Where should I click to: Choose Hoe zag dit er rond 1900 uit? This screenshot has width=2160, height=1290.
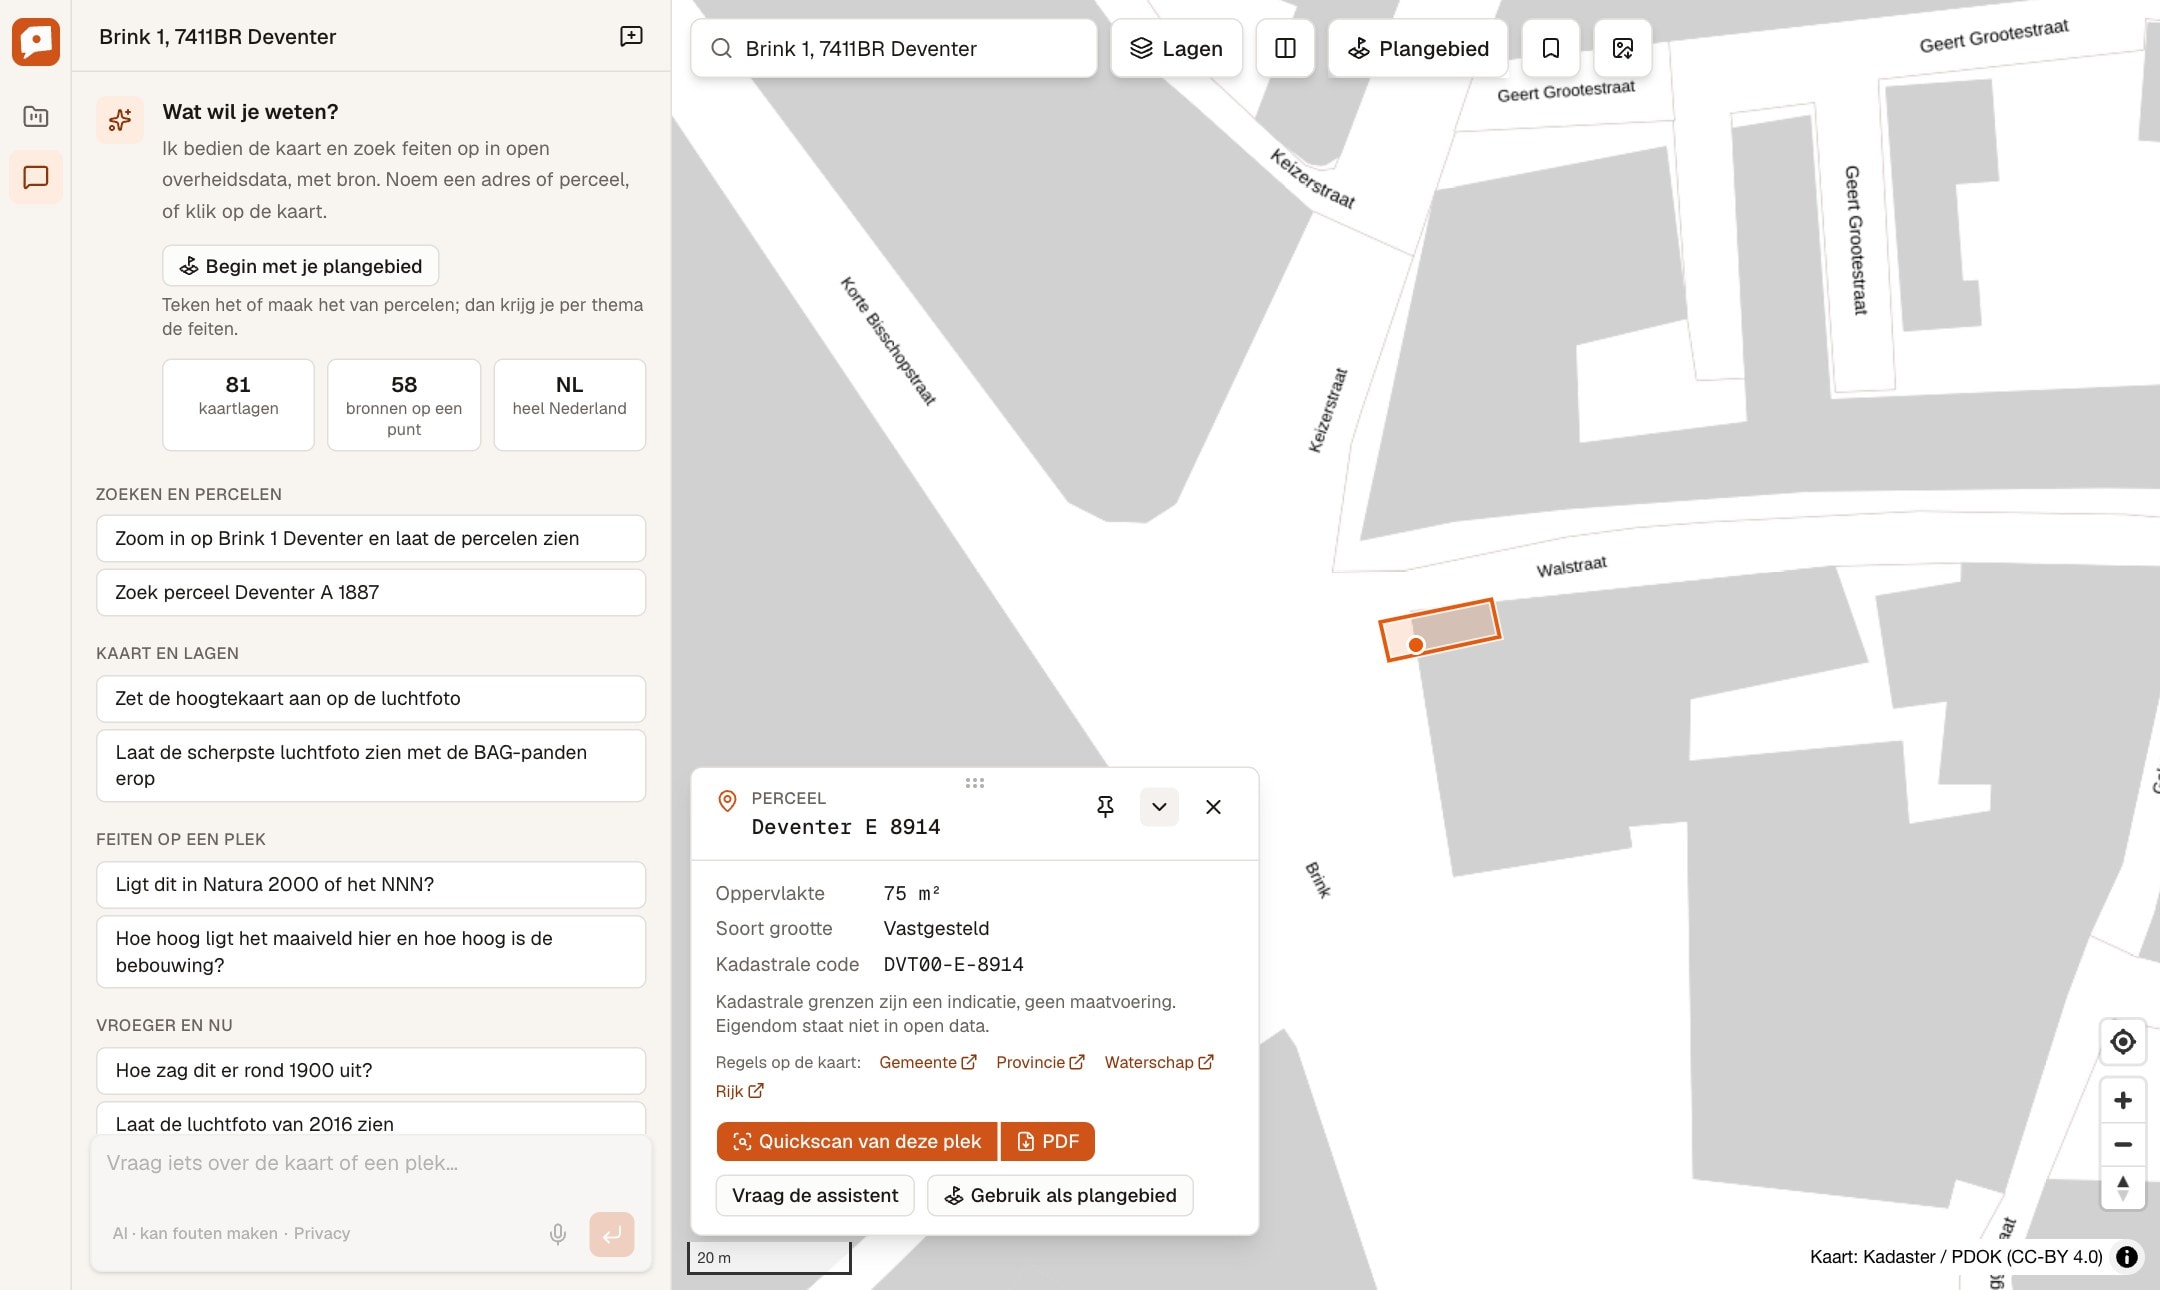click(371, 1070)
